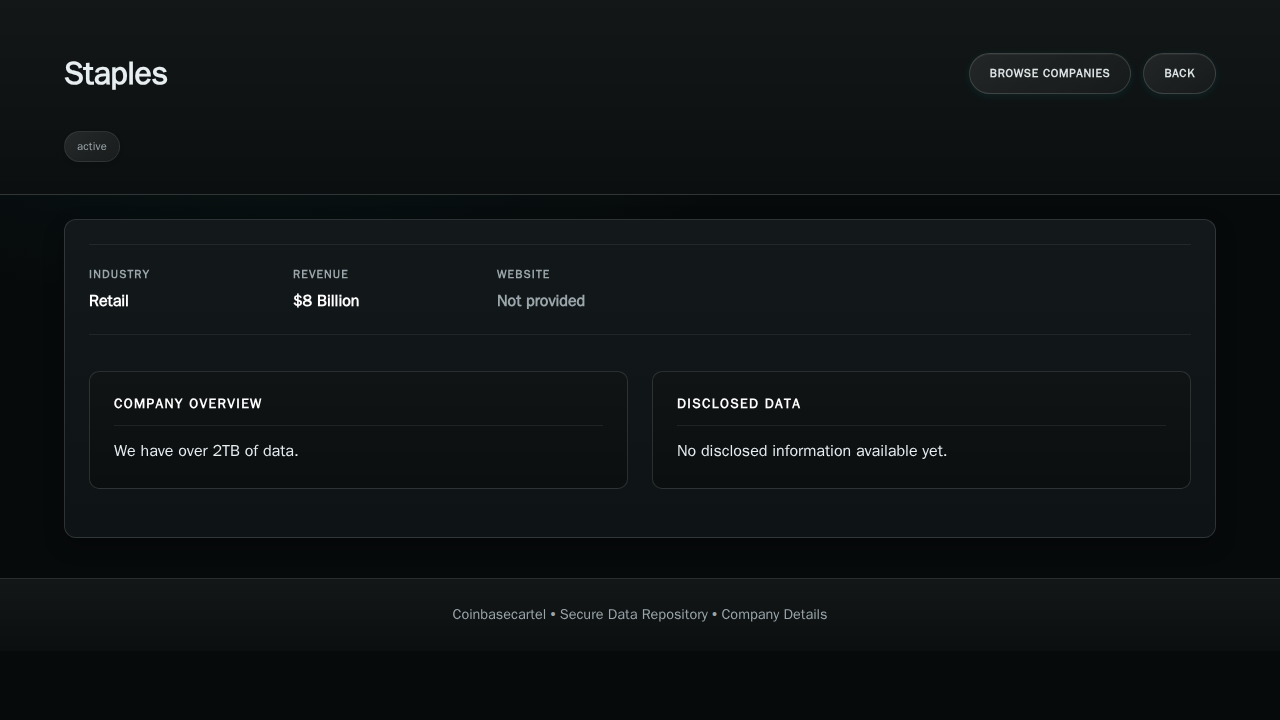The image size is (1280, 720).
Task: Click the Company Overview heading
Action: pyautogui.click(x=188, y=404)
